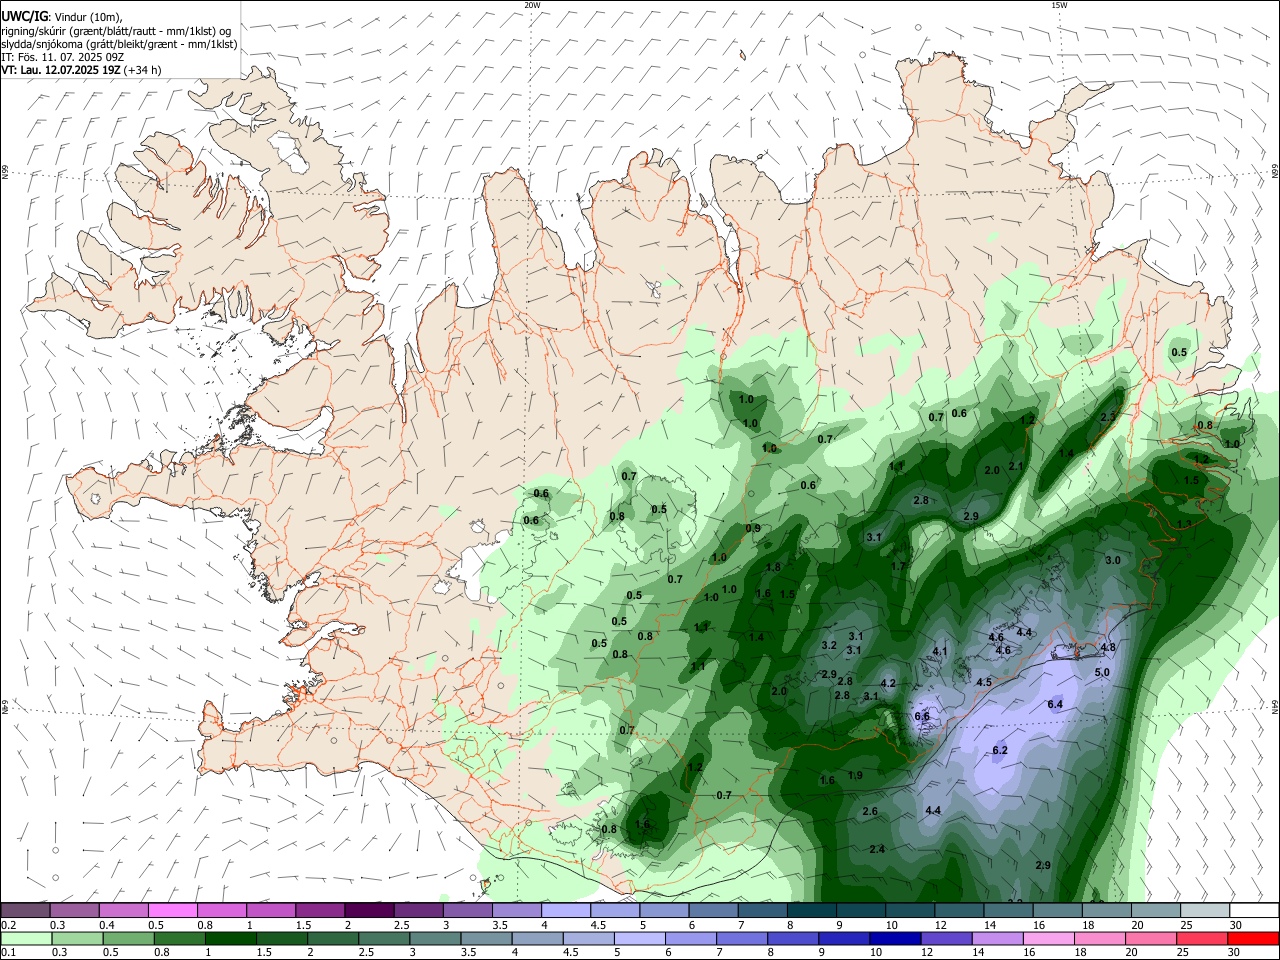Click valid time 'VT: Lau. 12.07.2025 19Z (+34 h)'
This screenshot has height=960, width=1280.
pyautogui.click(x=81, y=70)
